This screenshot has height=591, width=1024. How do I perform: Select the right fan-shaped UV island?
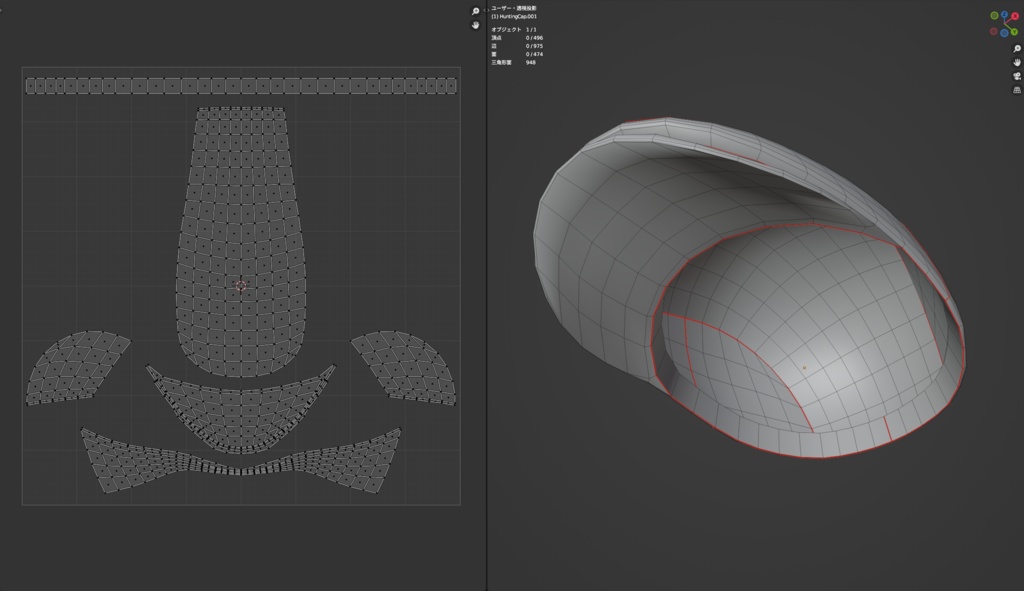(405, 367)
